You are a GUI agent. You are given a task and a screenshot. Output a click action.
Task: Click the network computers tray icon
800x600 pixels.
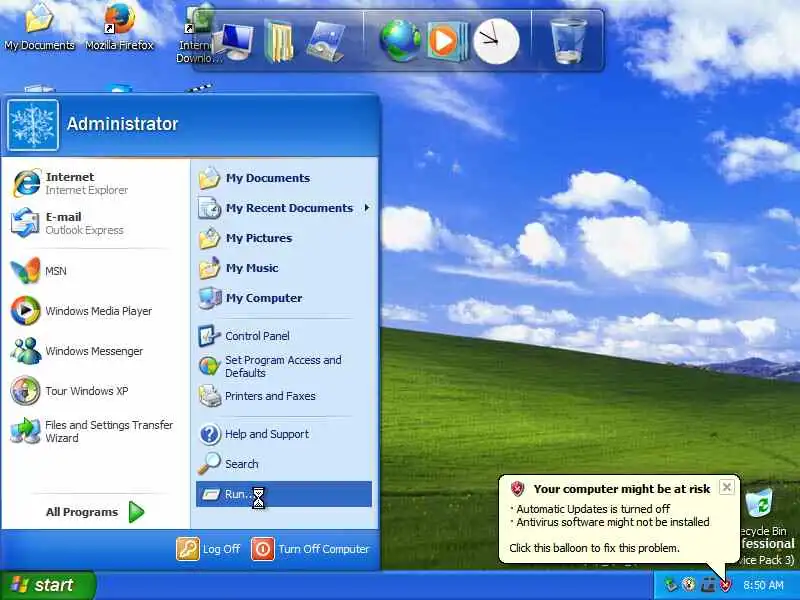pyautogui.click(x=708, y=585)
